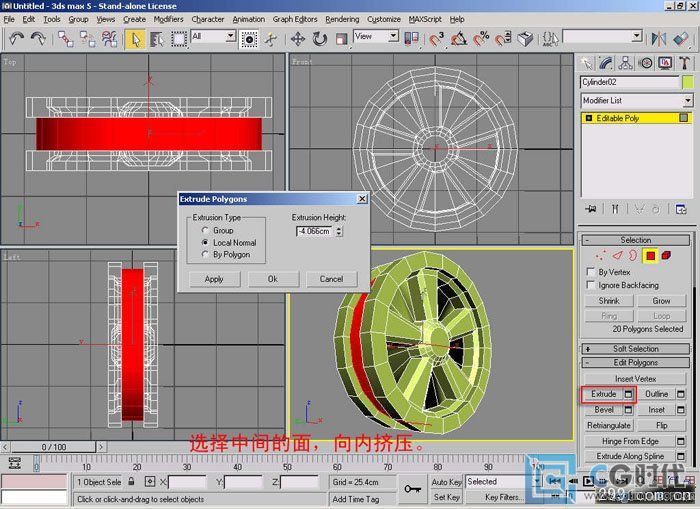Image resolution: width=700 pixels, height=509 pixels.
Task: Click Ok in Extrude Polygons dialog
Action: (x=273, y=279)
